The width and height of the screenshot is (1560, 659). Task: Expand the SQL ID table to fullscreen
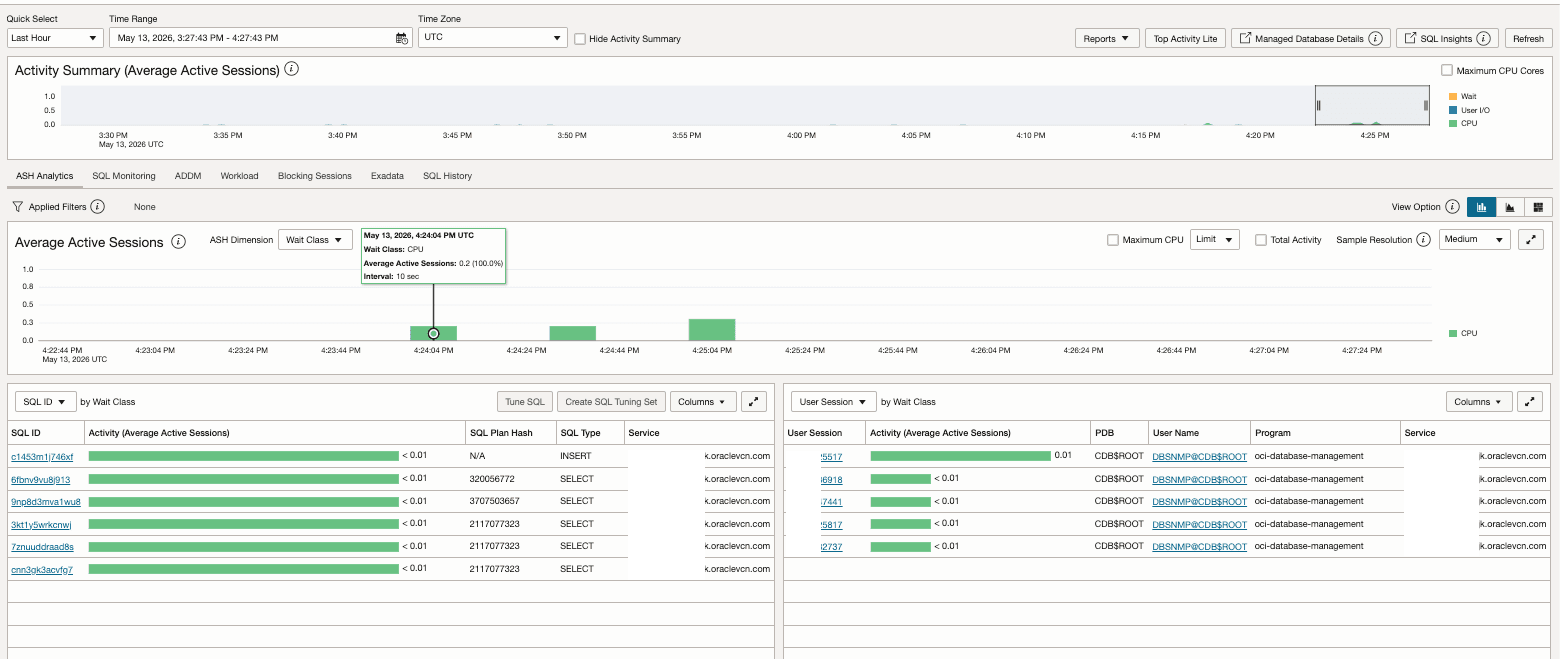(755, 401)
